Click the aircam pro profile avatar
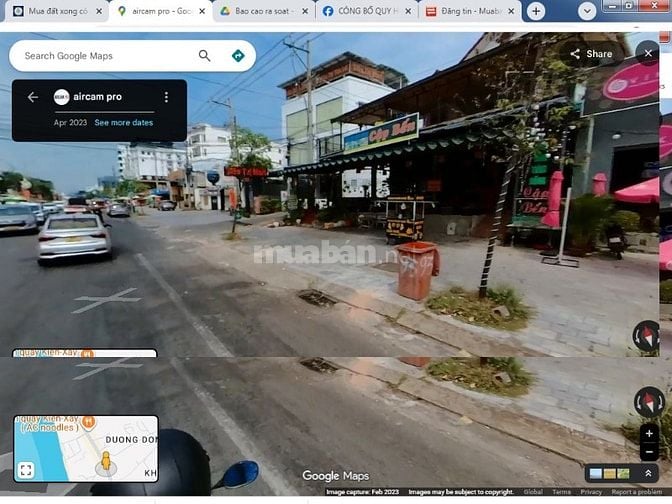 (x=61, y=97)
